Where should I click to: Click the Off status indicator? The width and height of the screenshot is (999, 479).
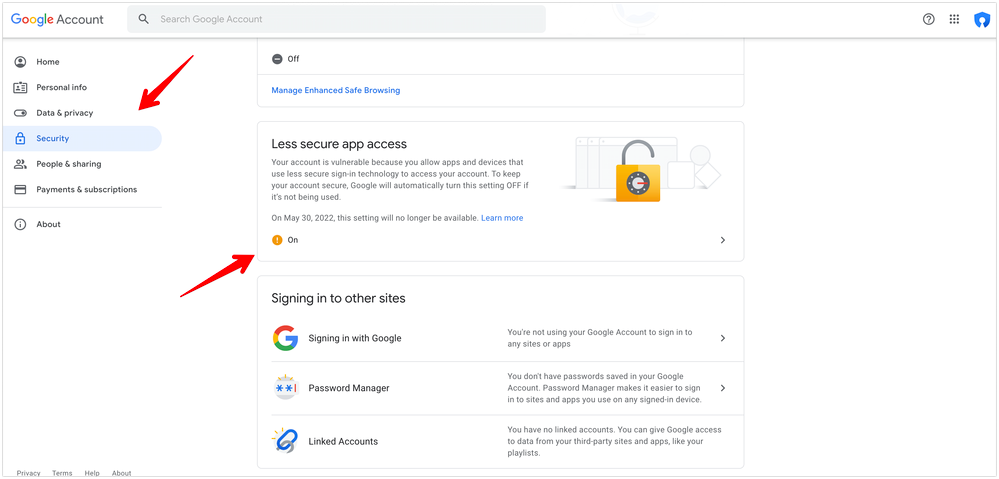coord(285,59)
